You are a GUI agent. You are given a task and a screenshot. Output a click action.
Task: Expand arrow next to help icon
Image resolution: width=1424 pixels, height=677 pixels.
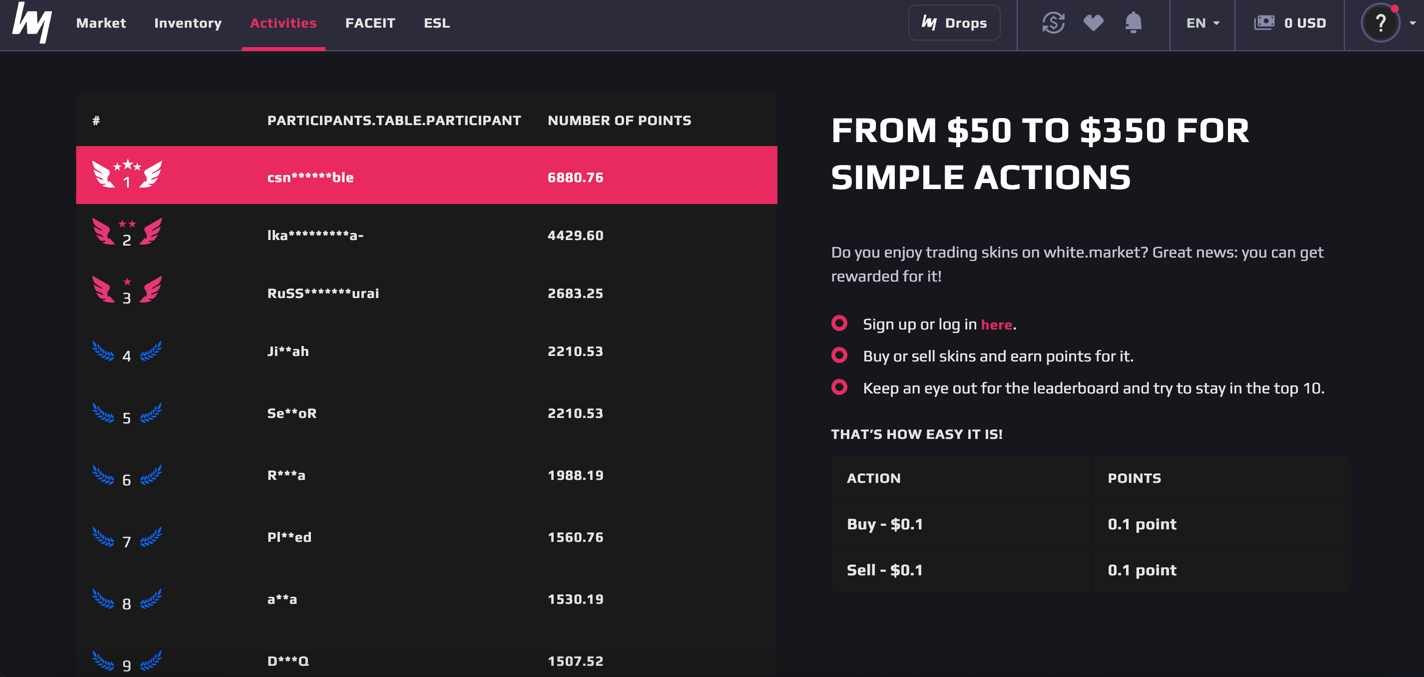1412,24
